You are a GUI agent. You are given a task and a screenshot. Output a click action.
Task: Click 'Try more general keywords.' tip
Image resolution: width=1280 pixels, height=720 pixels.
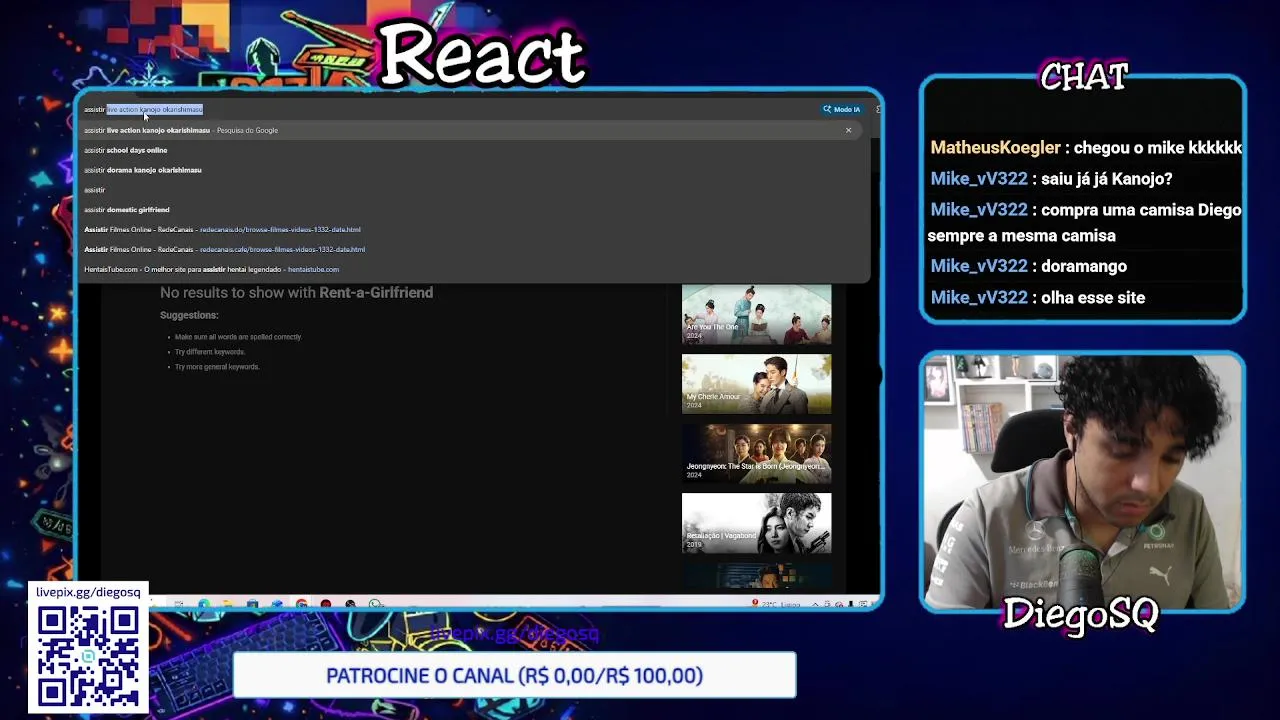[217, 367]
